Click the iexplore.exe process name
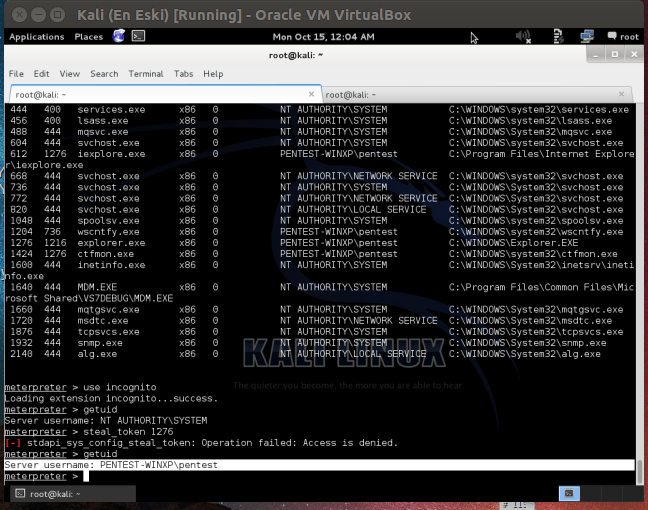The width and height of the screenshot is (648, 510). tap(111, 154)
